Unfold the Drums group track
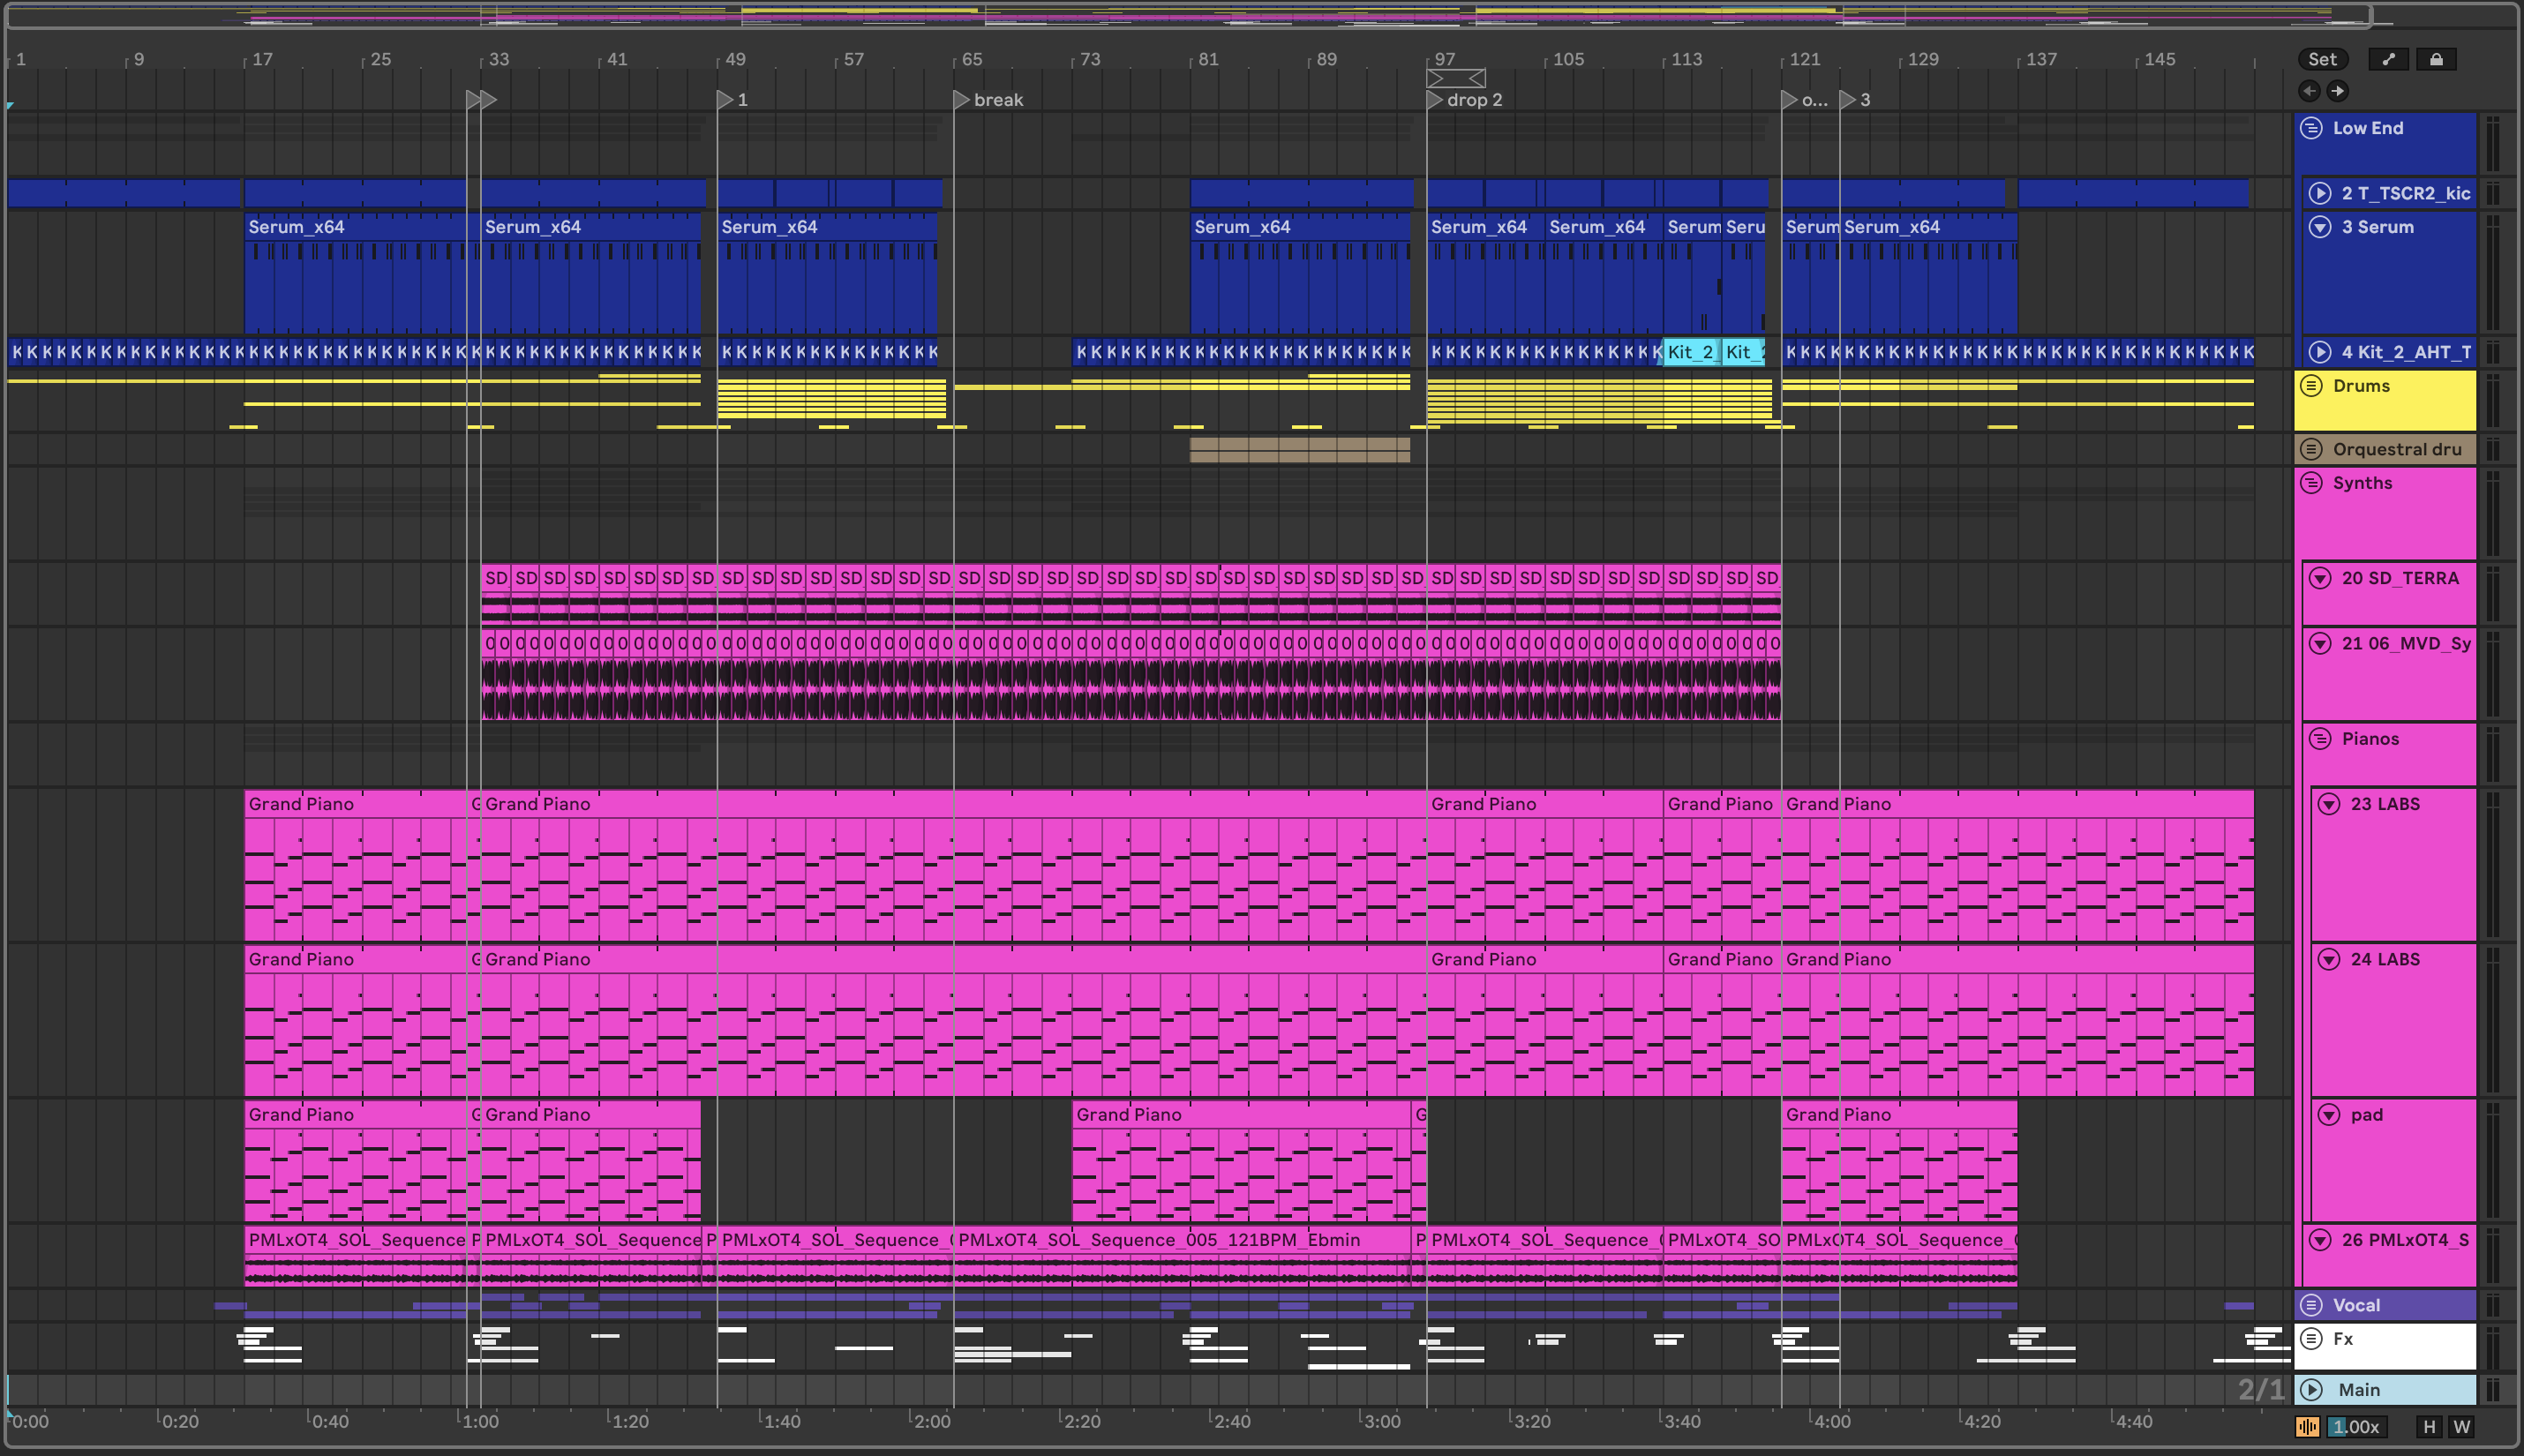Screen dimensions: 2524x1456 tap(2311, 386)
